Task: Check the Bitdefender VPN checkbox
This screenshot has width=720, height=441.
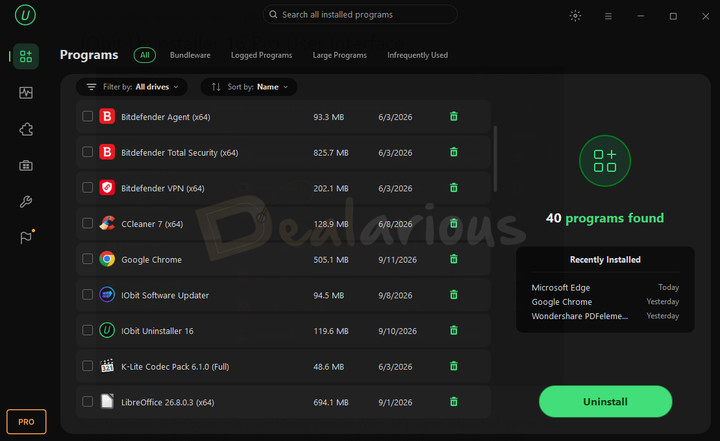Action: [87, 187]
